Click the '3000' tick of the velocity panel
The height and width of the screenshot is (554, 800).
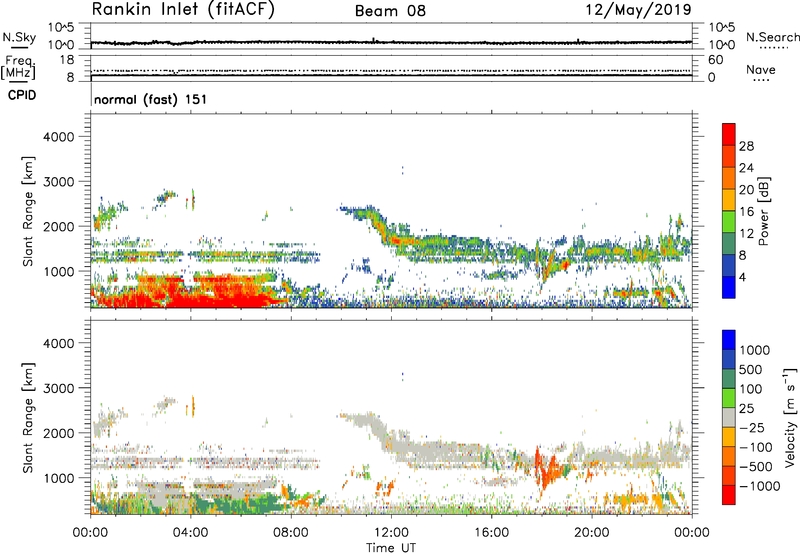(x=58, y=388)
